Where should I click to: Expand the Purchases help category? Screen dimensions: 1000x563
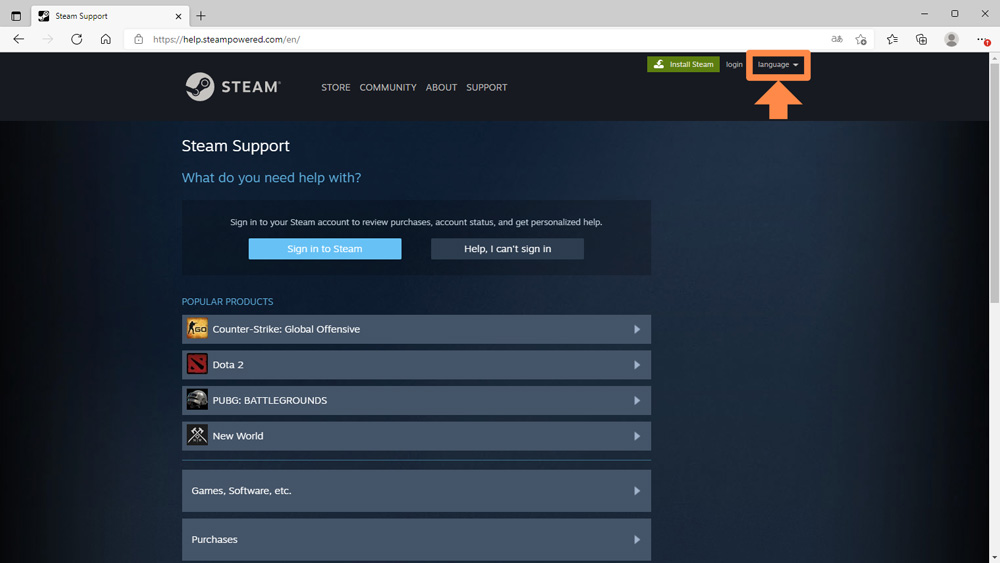click(x=416, y=539)
